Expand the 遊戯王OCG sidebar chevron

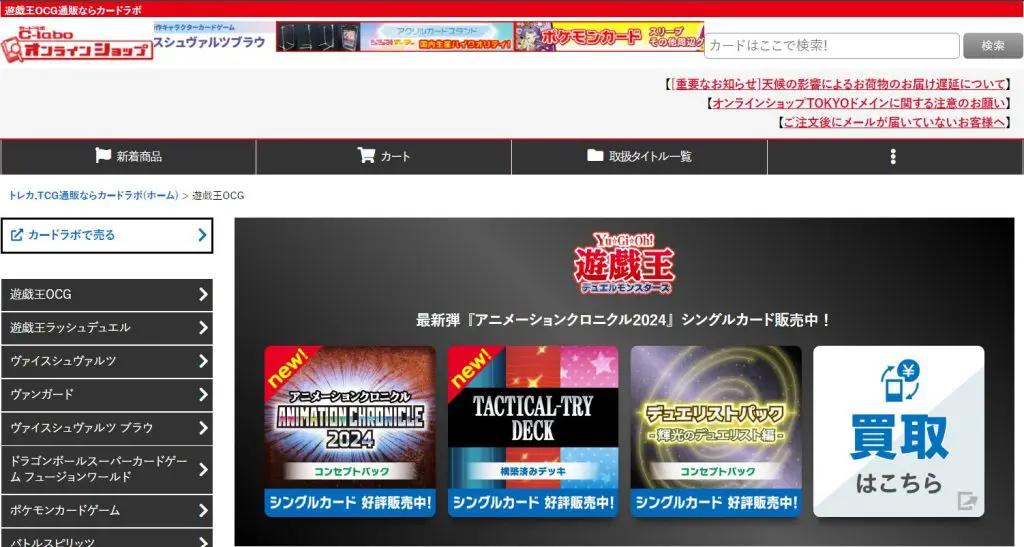(x=203, y=294)
